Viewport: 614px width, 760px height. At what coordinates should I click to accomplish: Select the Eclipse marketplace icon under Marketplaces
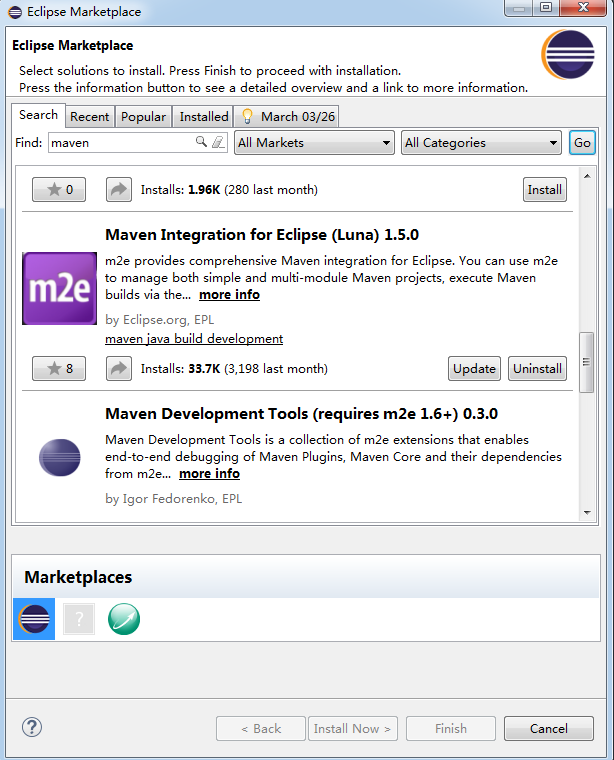click(34, 619)
